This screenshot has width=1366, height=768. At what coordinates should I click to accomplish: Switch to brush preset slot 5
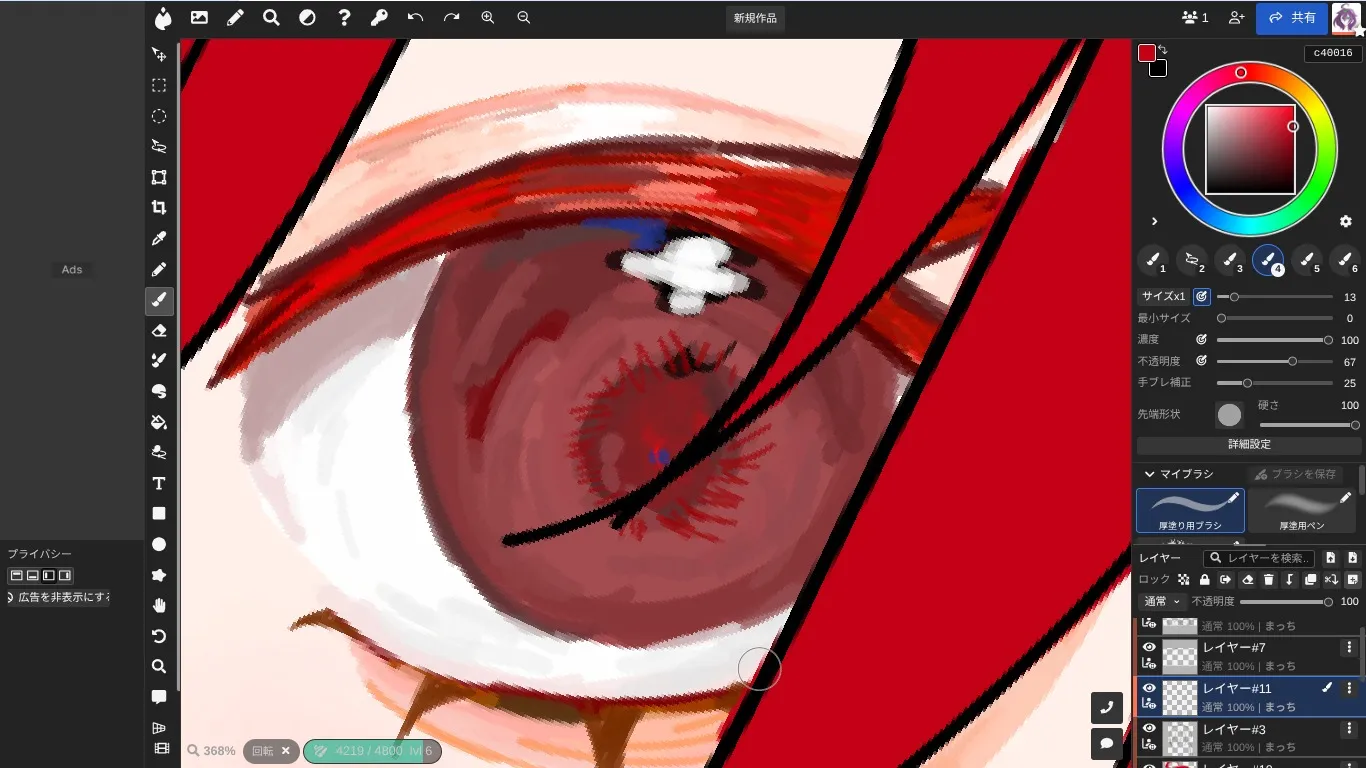[x=1306, y=261]
